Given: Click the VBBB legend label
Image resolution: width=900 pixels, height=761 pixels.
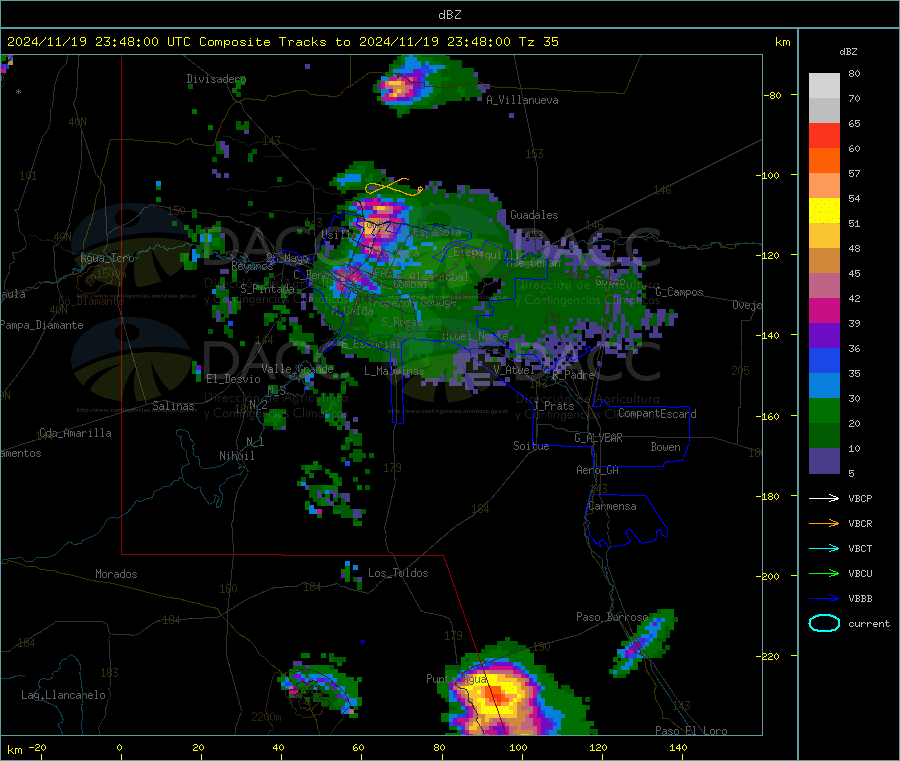Looking at the screenshot, I should click(860, 599).
